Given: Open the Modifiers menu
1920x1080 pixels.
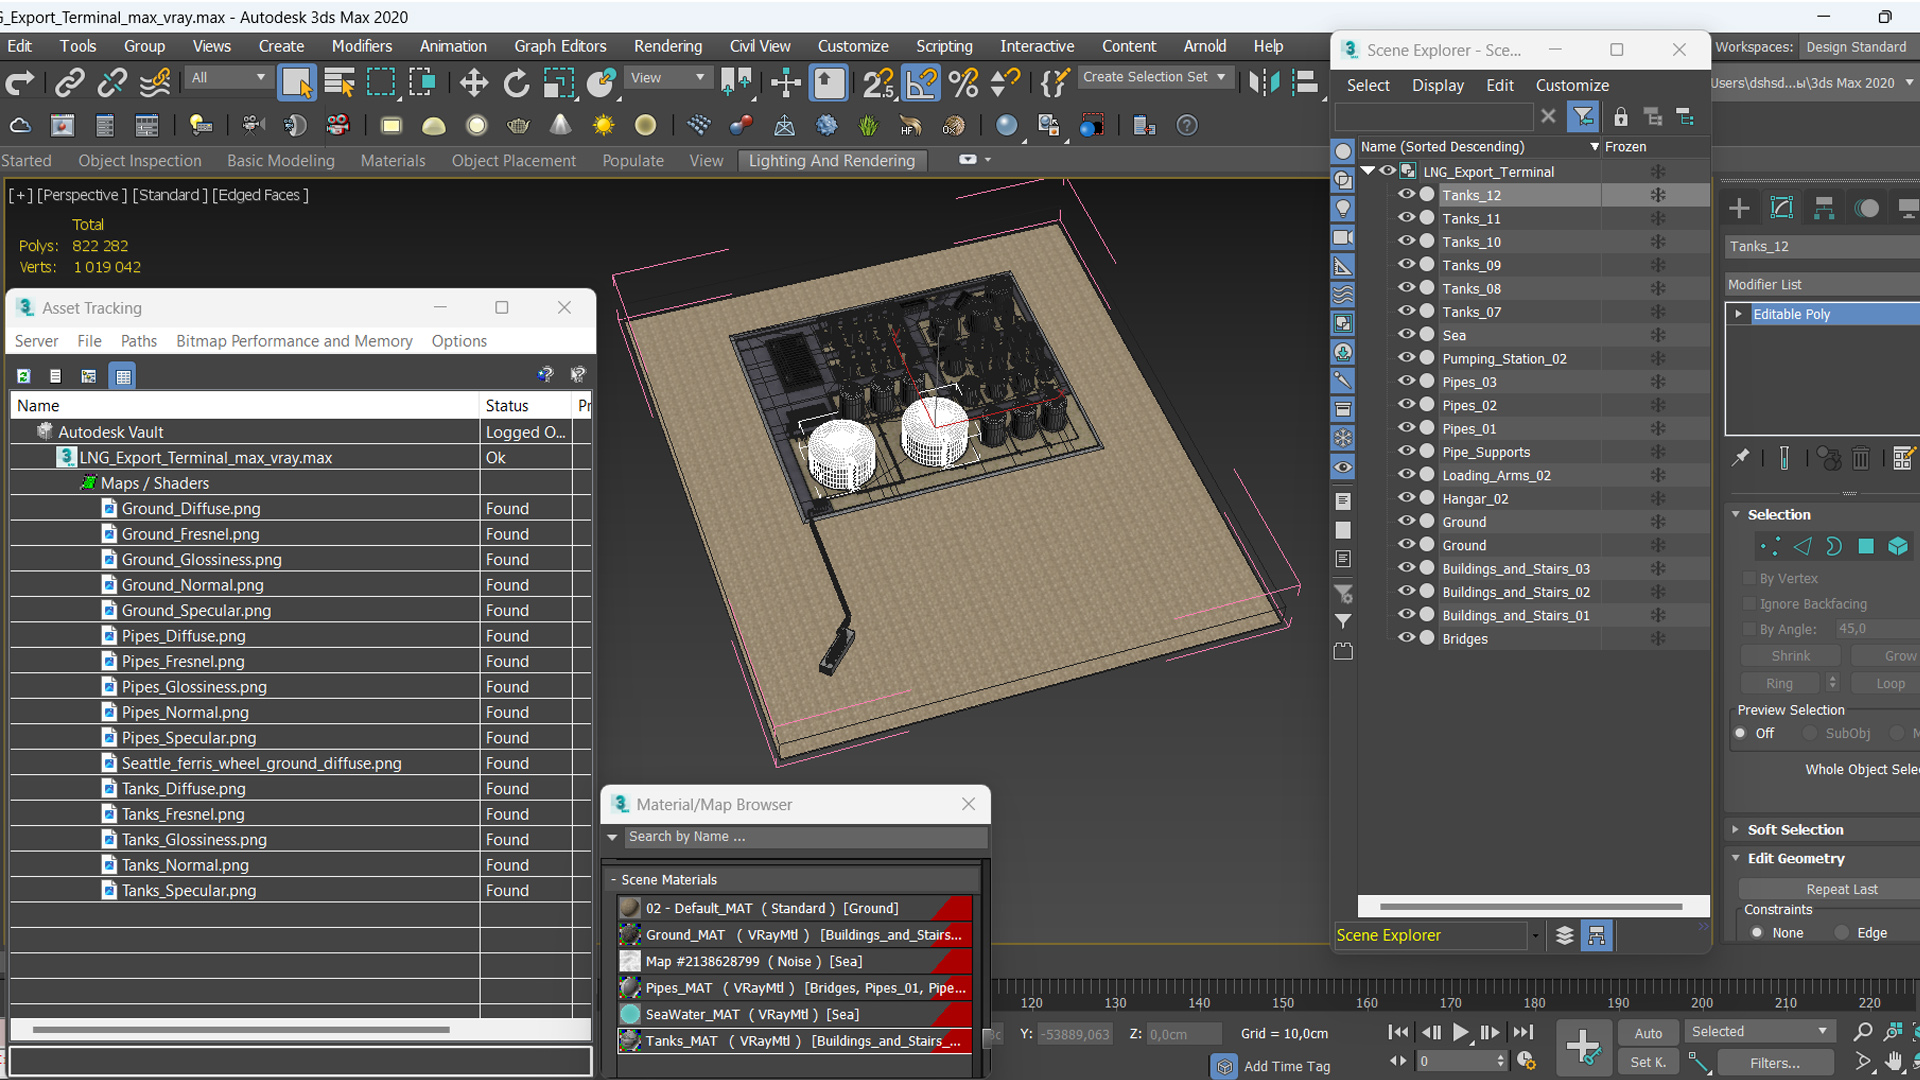Looking at the screenshot, I should [362, 46].
